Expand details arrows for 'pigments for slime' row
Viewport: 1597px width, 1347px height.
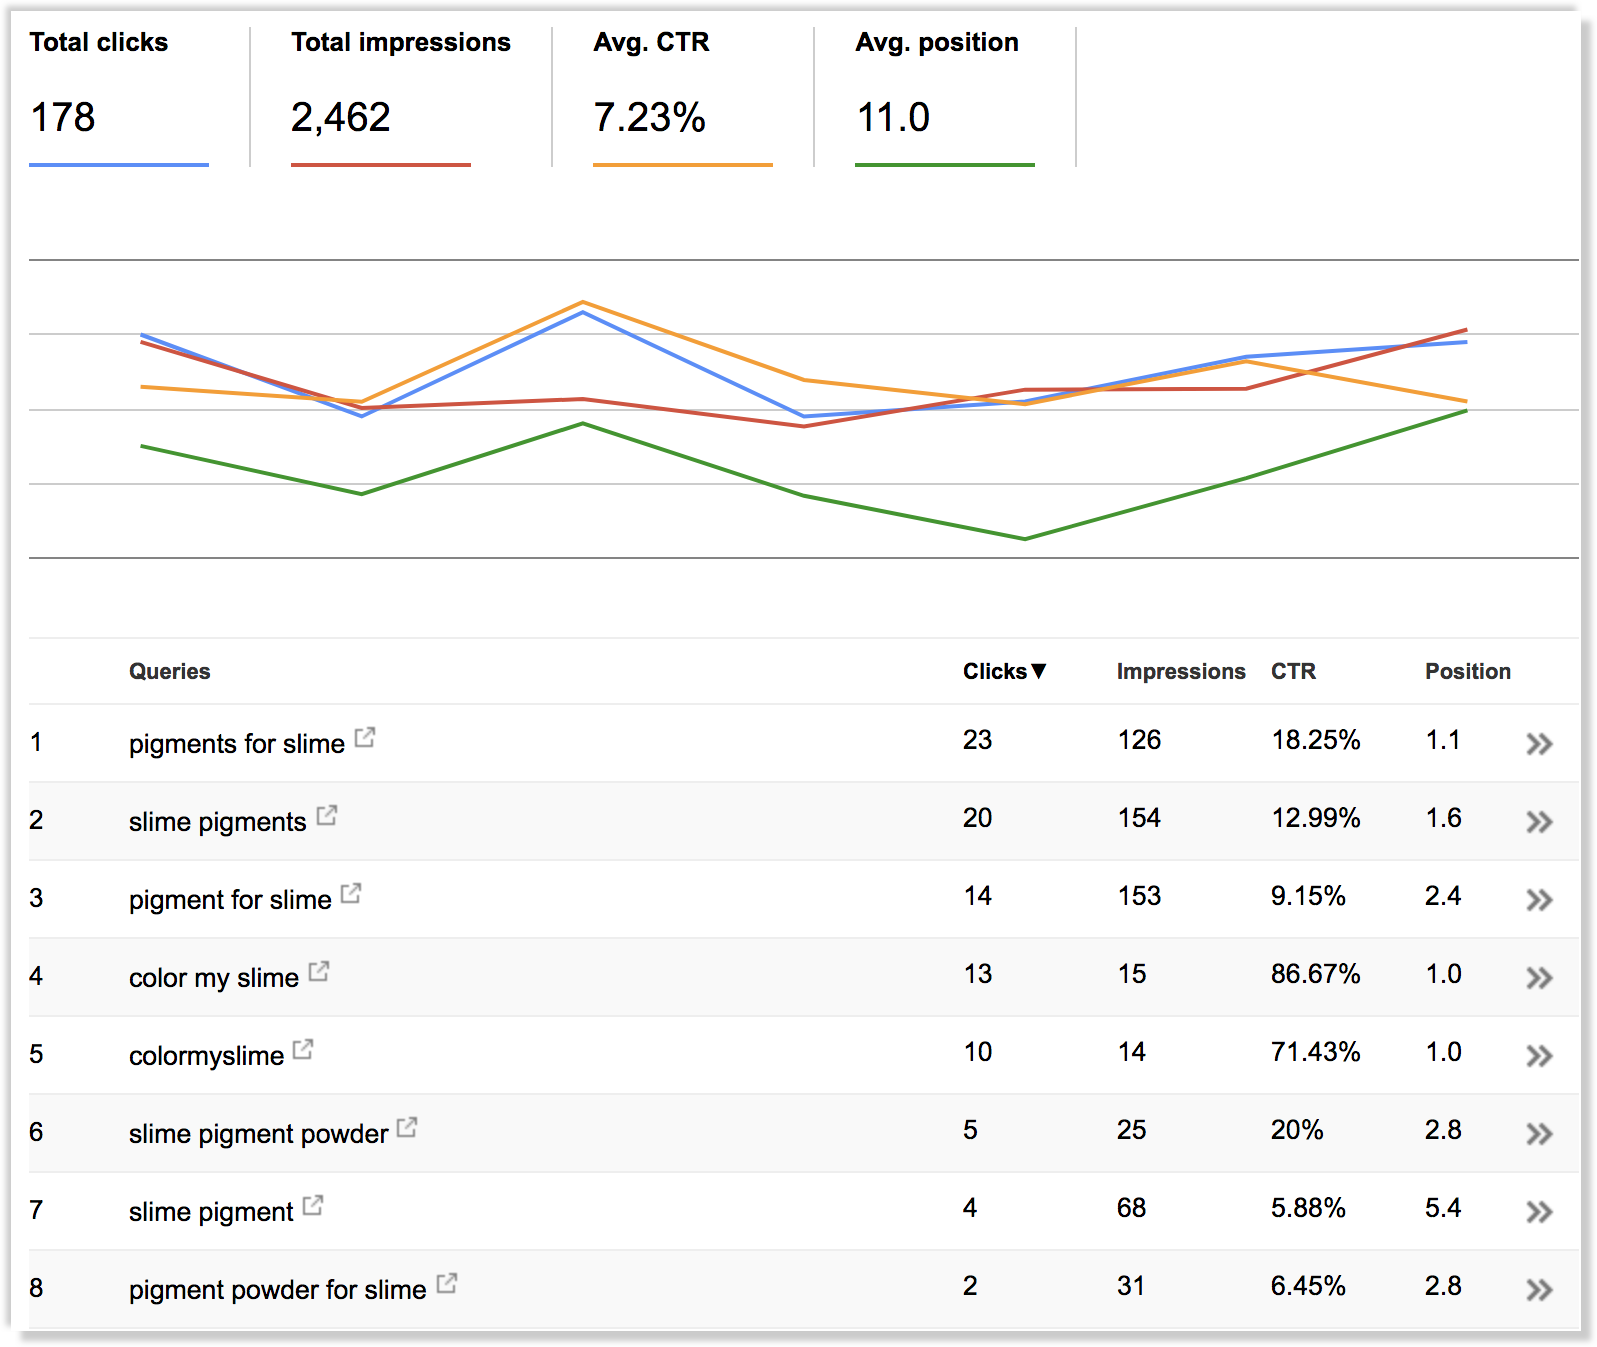point(1539,744)
